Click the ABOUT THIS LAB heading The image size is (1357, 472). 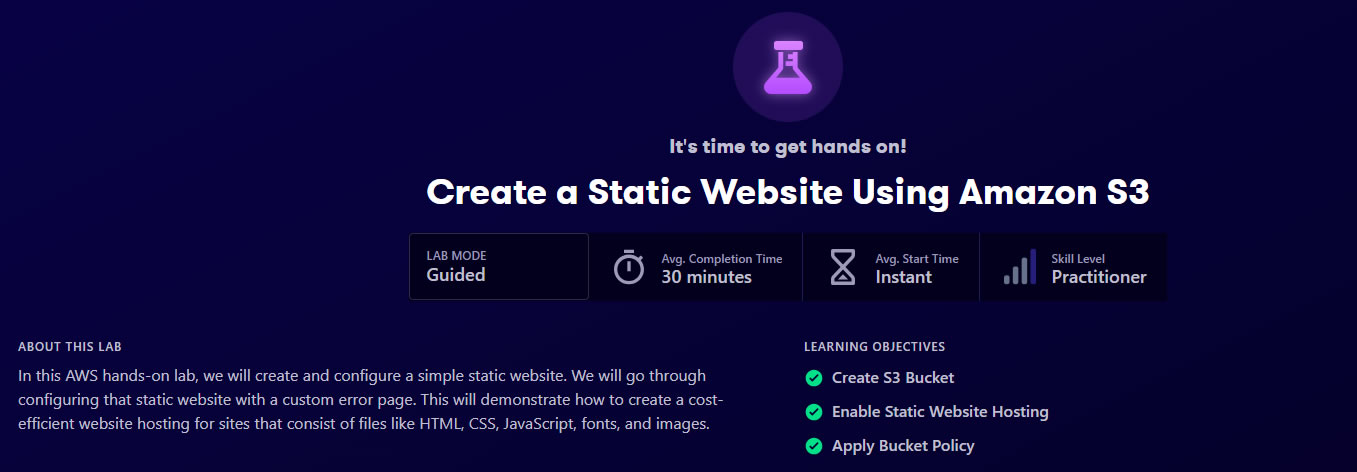[x=70, y=347]
